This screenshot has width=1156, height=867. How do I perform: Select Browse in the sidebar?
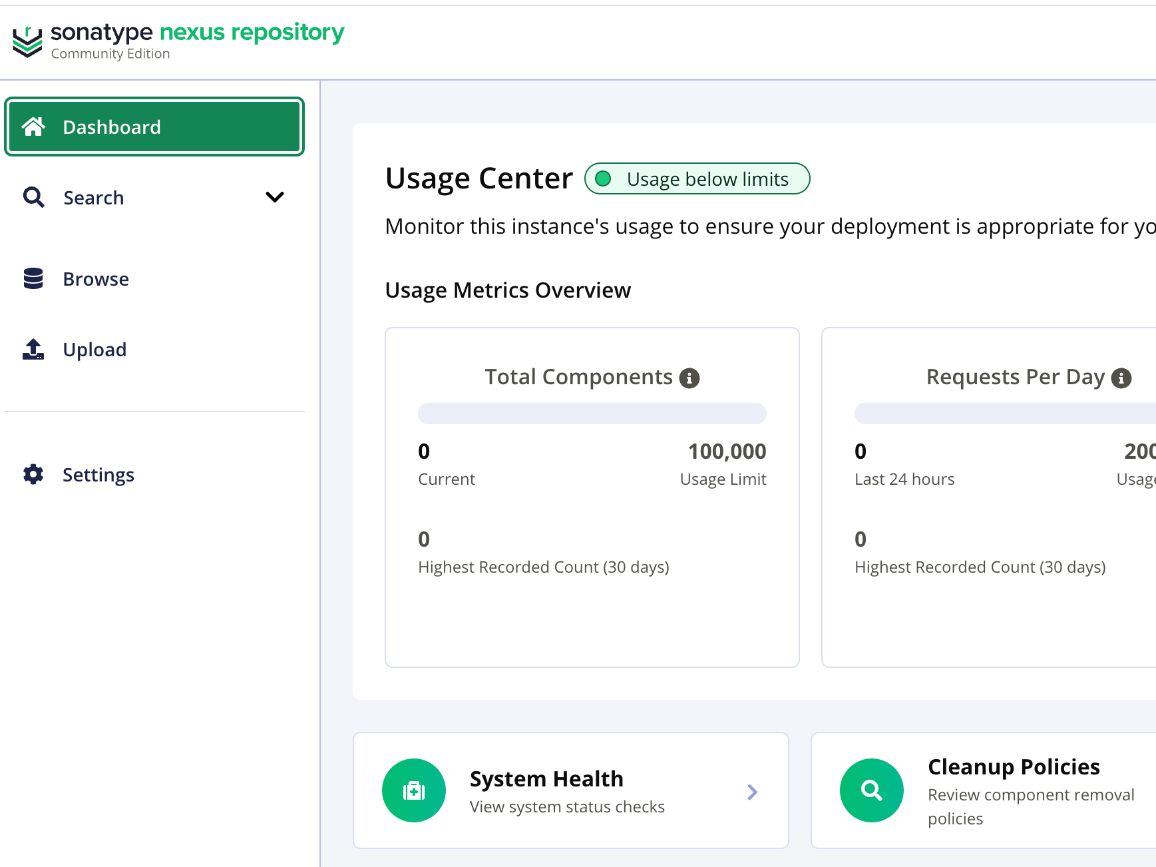[96, 279]
